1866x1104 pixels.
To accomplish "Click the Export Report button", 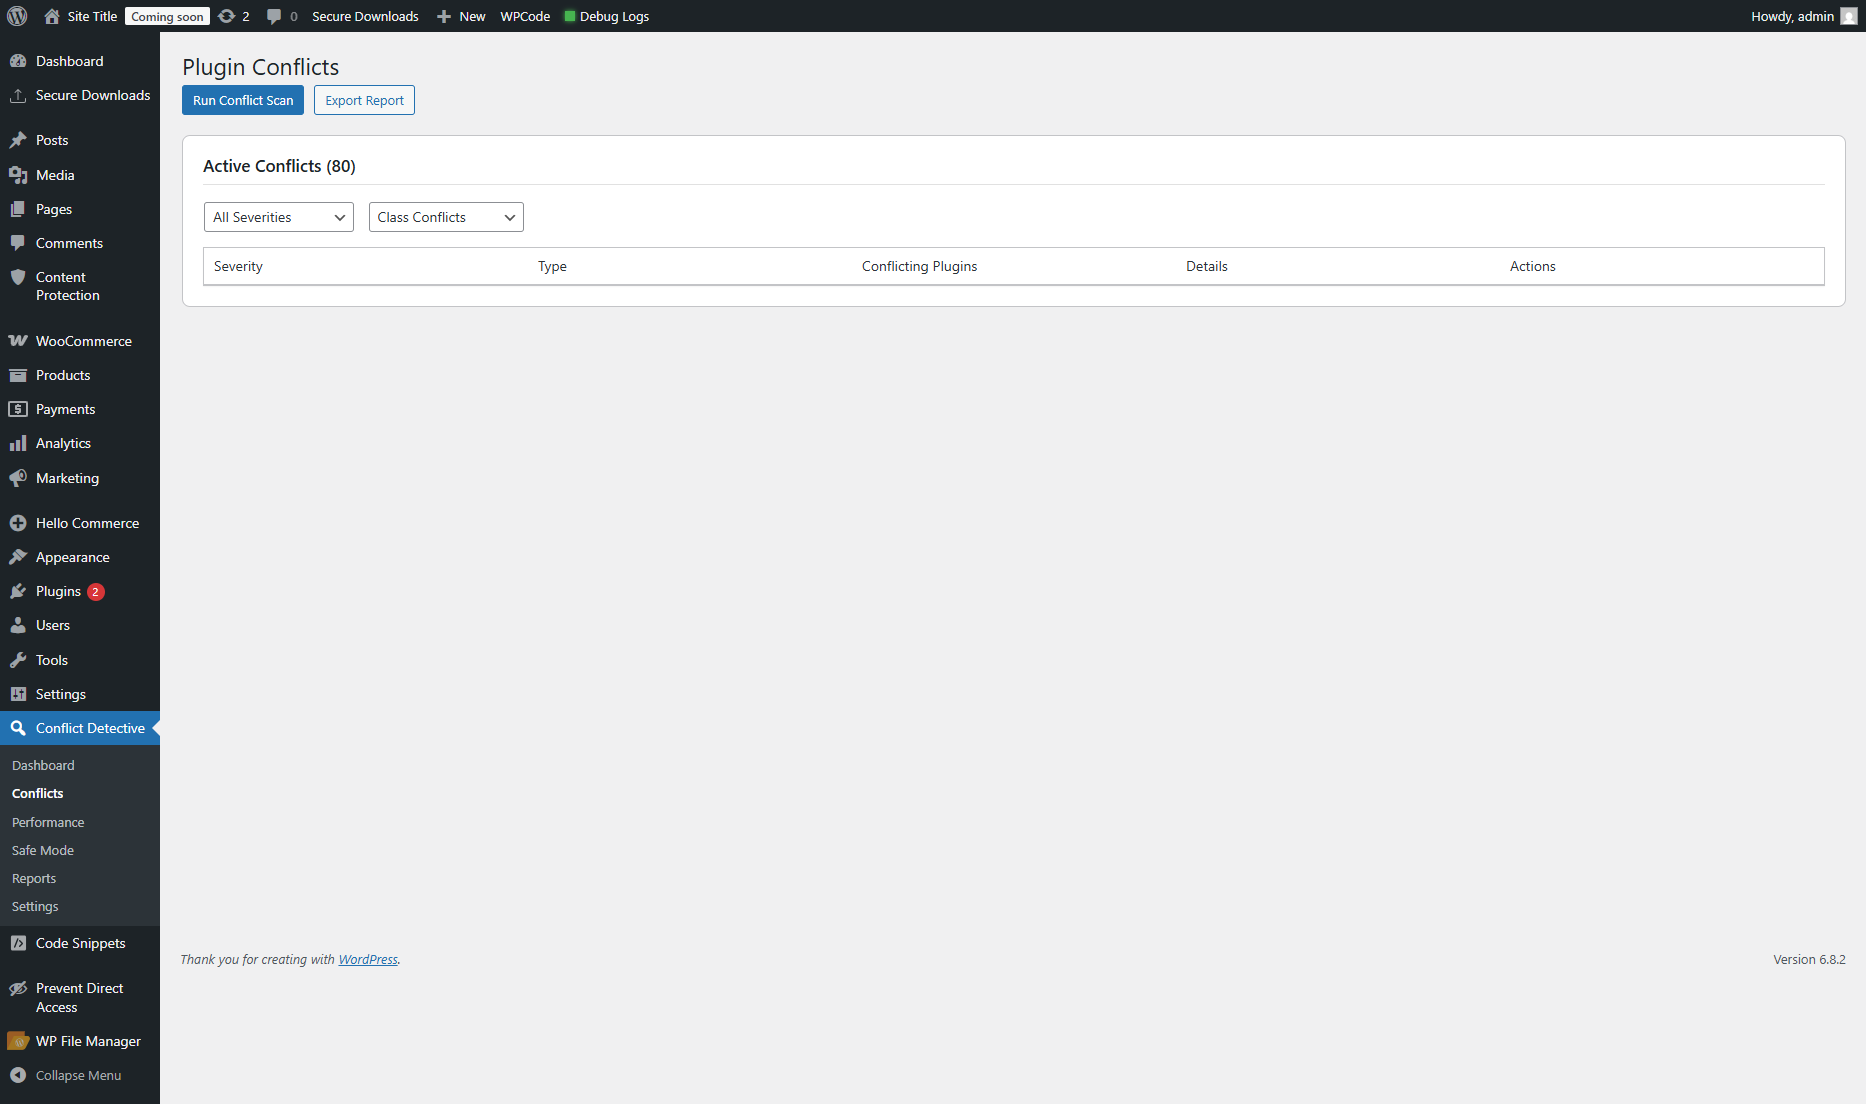I will click(364, 100).
